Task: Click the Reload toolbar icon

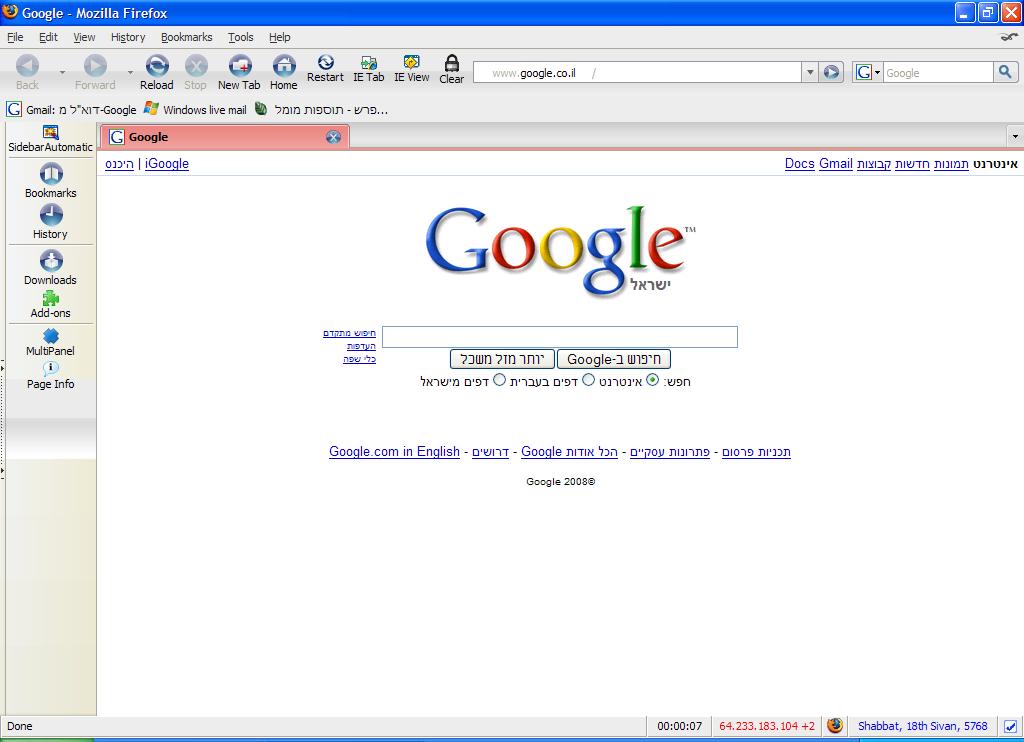Action: point(157,67)
